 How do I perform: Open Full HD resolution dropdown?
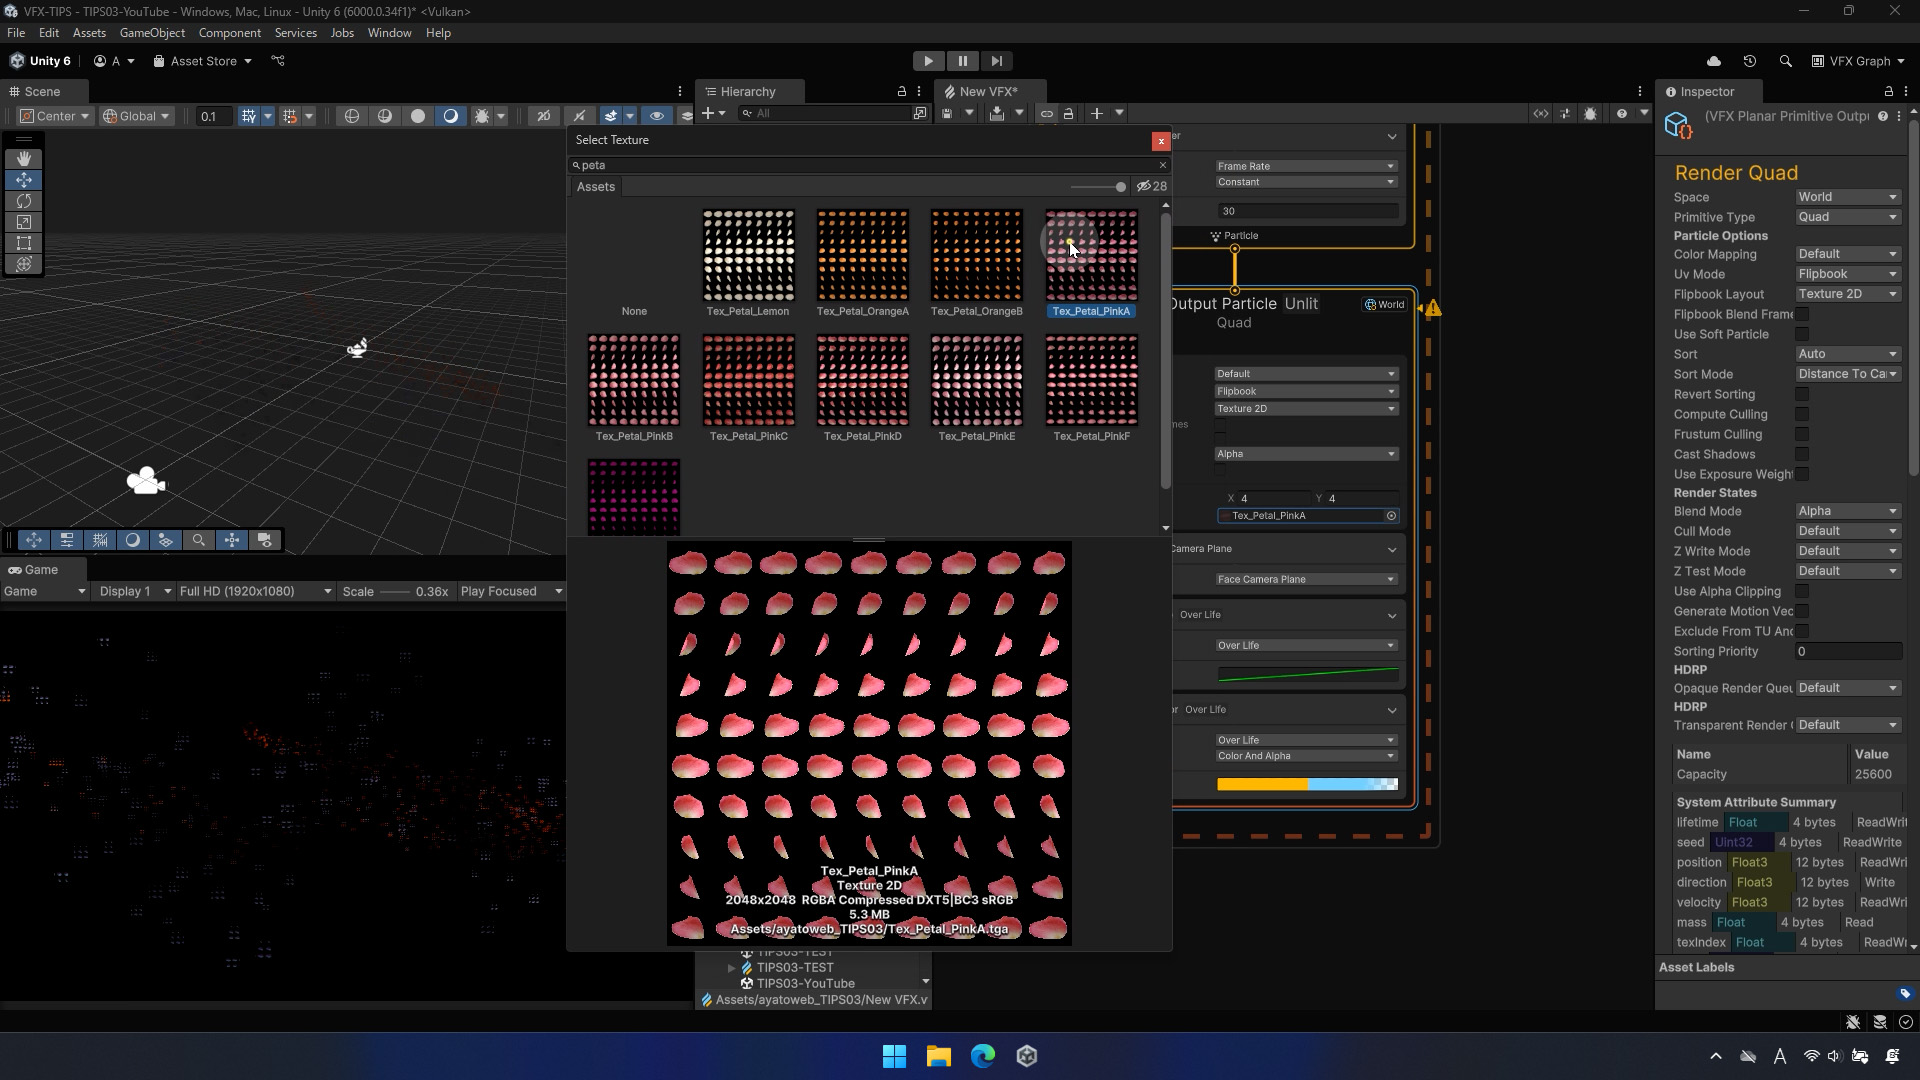[255, 591]
